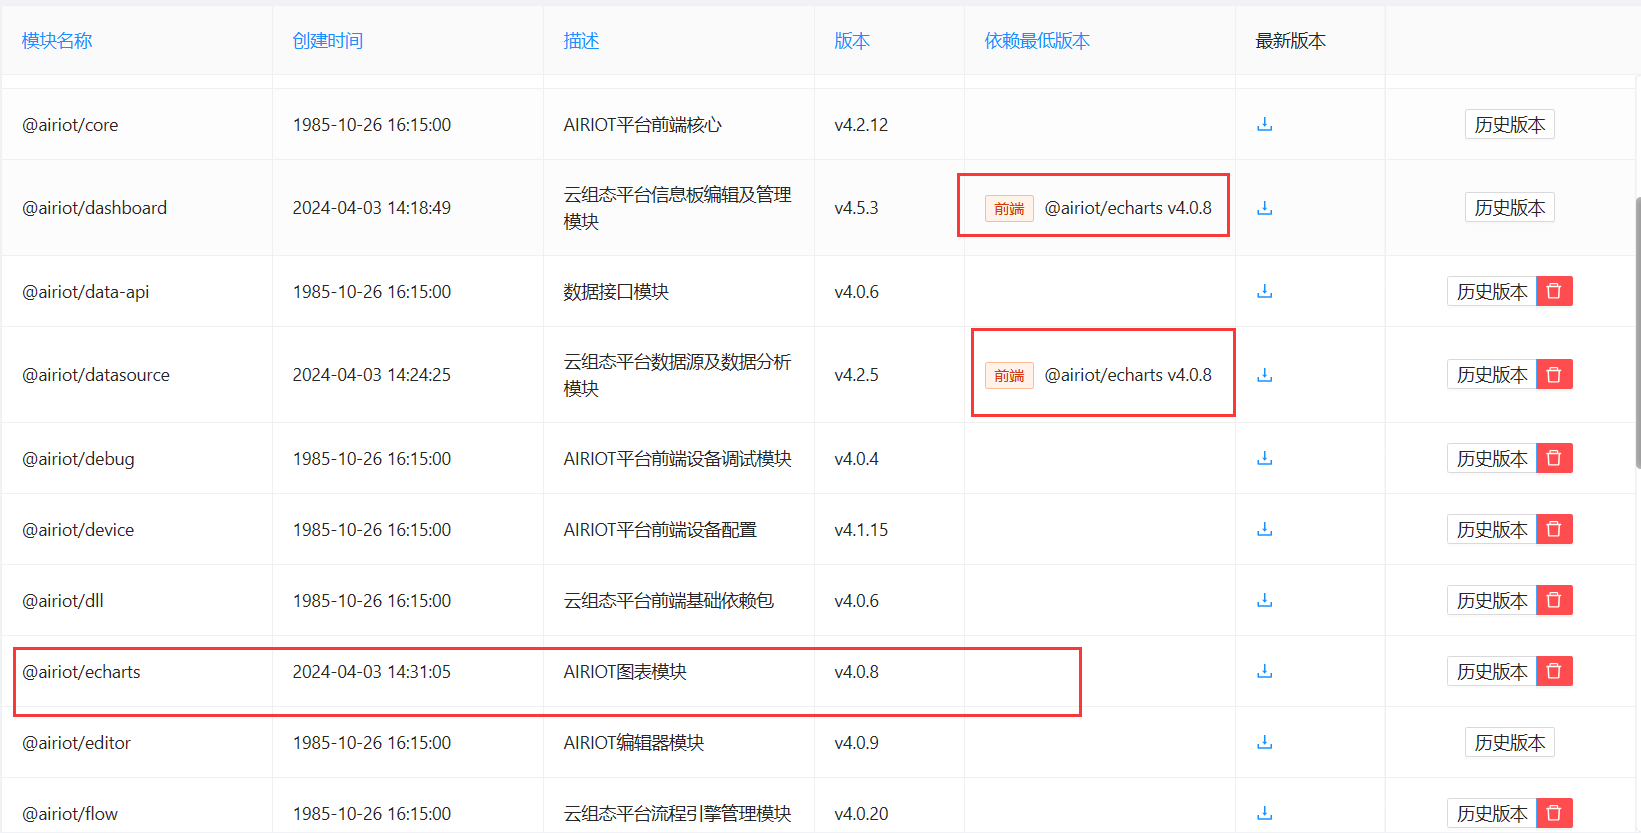Download latest version of @airiot/core
The height and width of the screenshot is (833, 1641).
click(x=1264, y=124)
